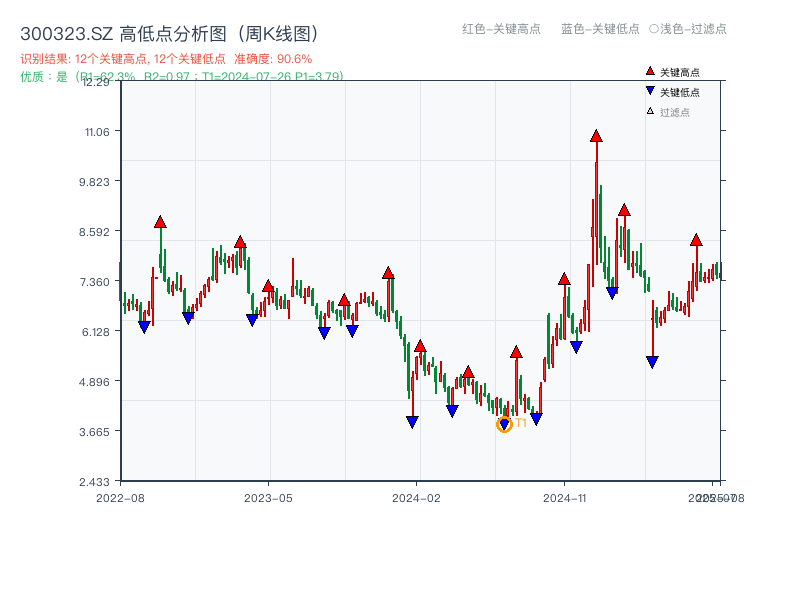Click the 11.06 y-axis label
Viewport: 800px width, 600px height.
97,132
